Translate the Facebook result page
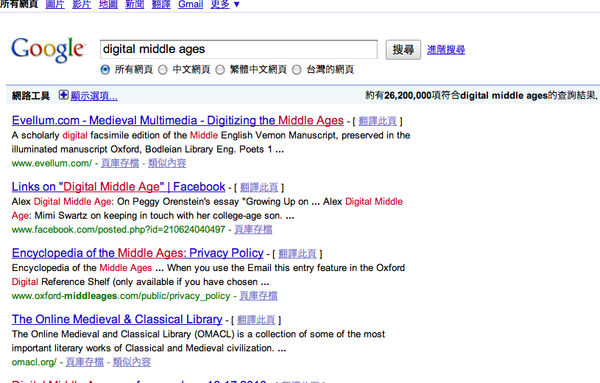Image resolution: width=600 pixels, height=383 pixels. tap(259, 187)
